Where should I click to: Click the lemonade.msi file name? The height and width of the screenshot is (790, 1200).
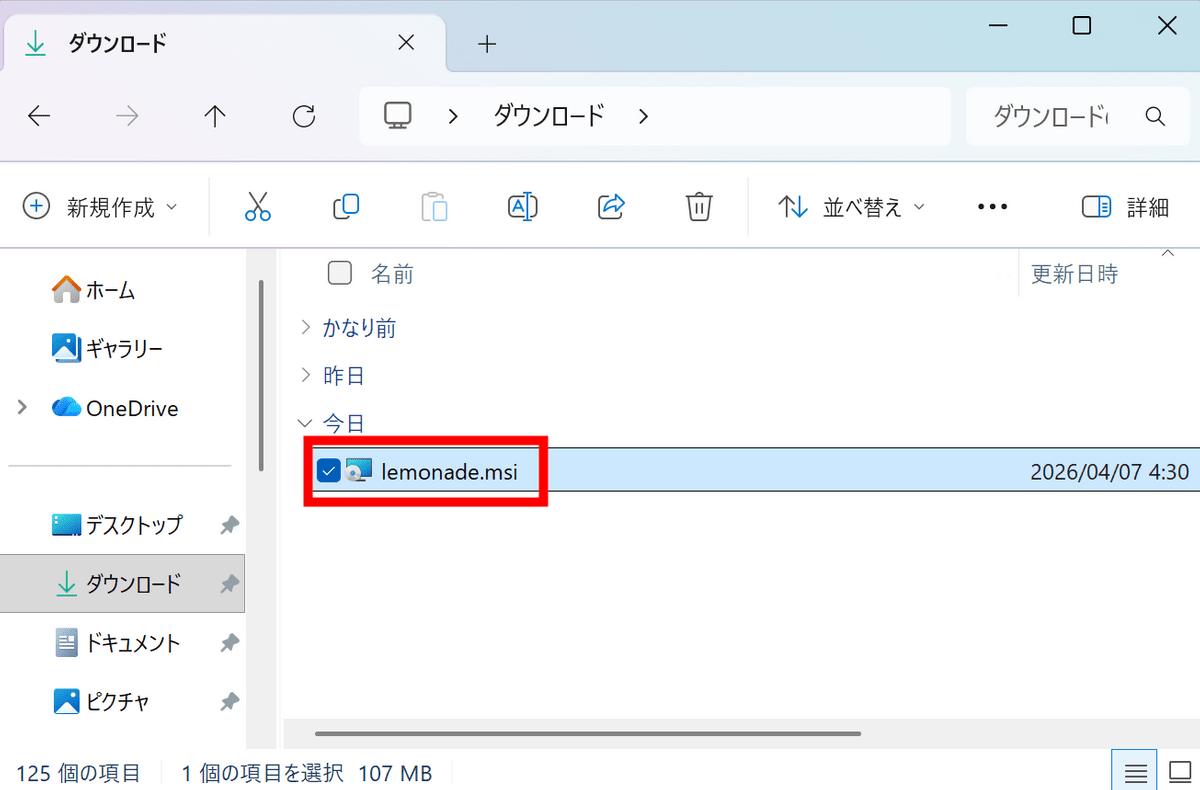[x=449, y=472]
